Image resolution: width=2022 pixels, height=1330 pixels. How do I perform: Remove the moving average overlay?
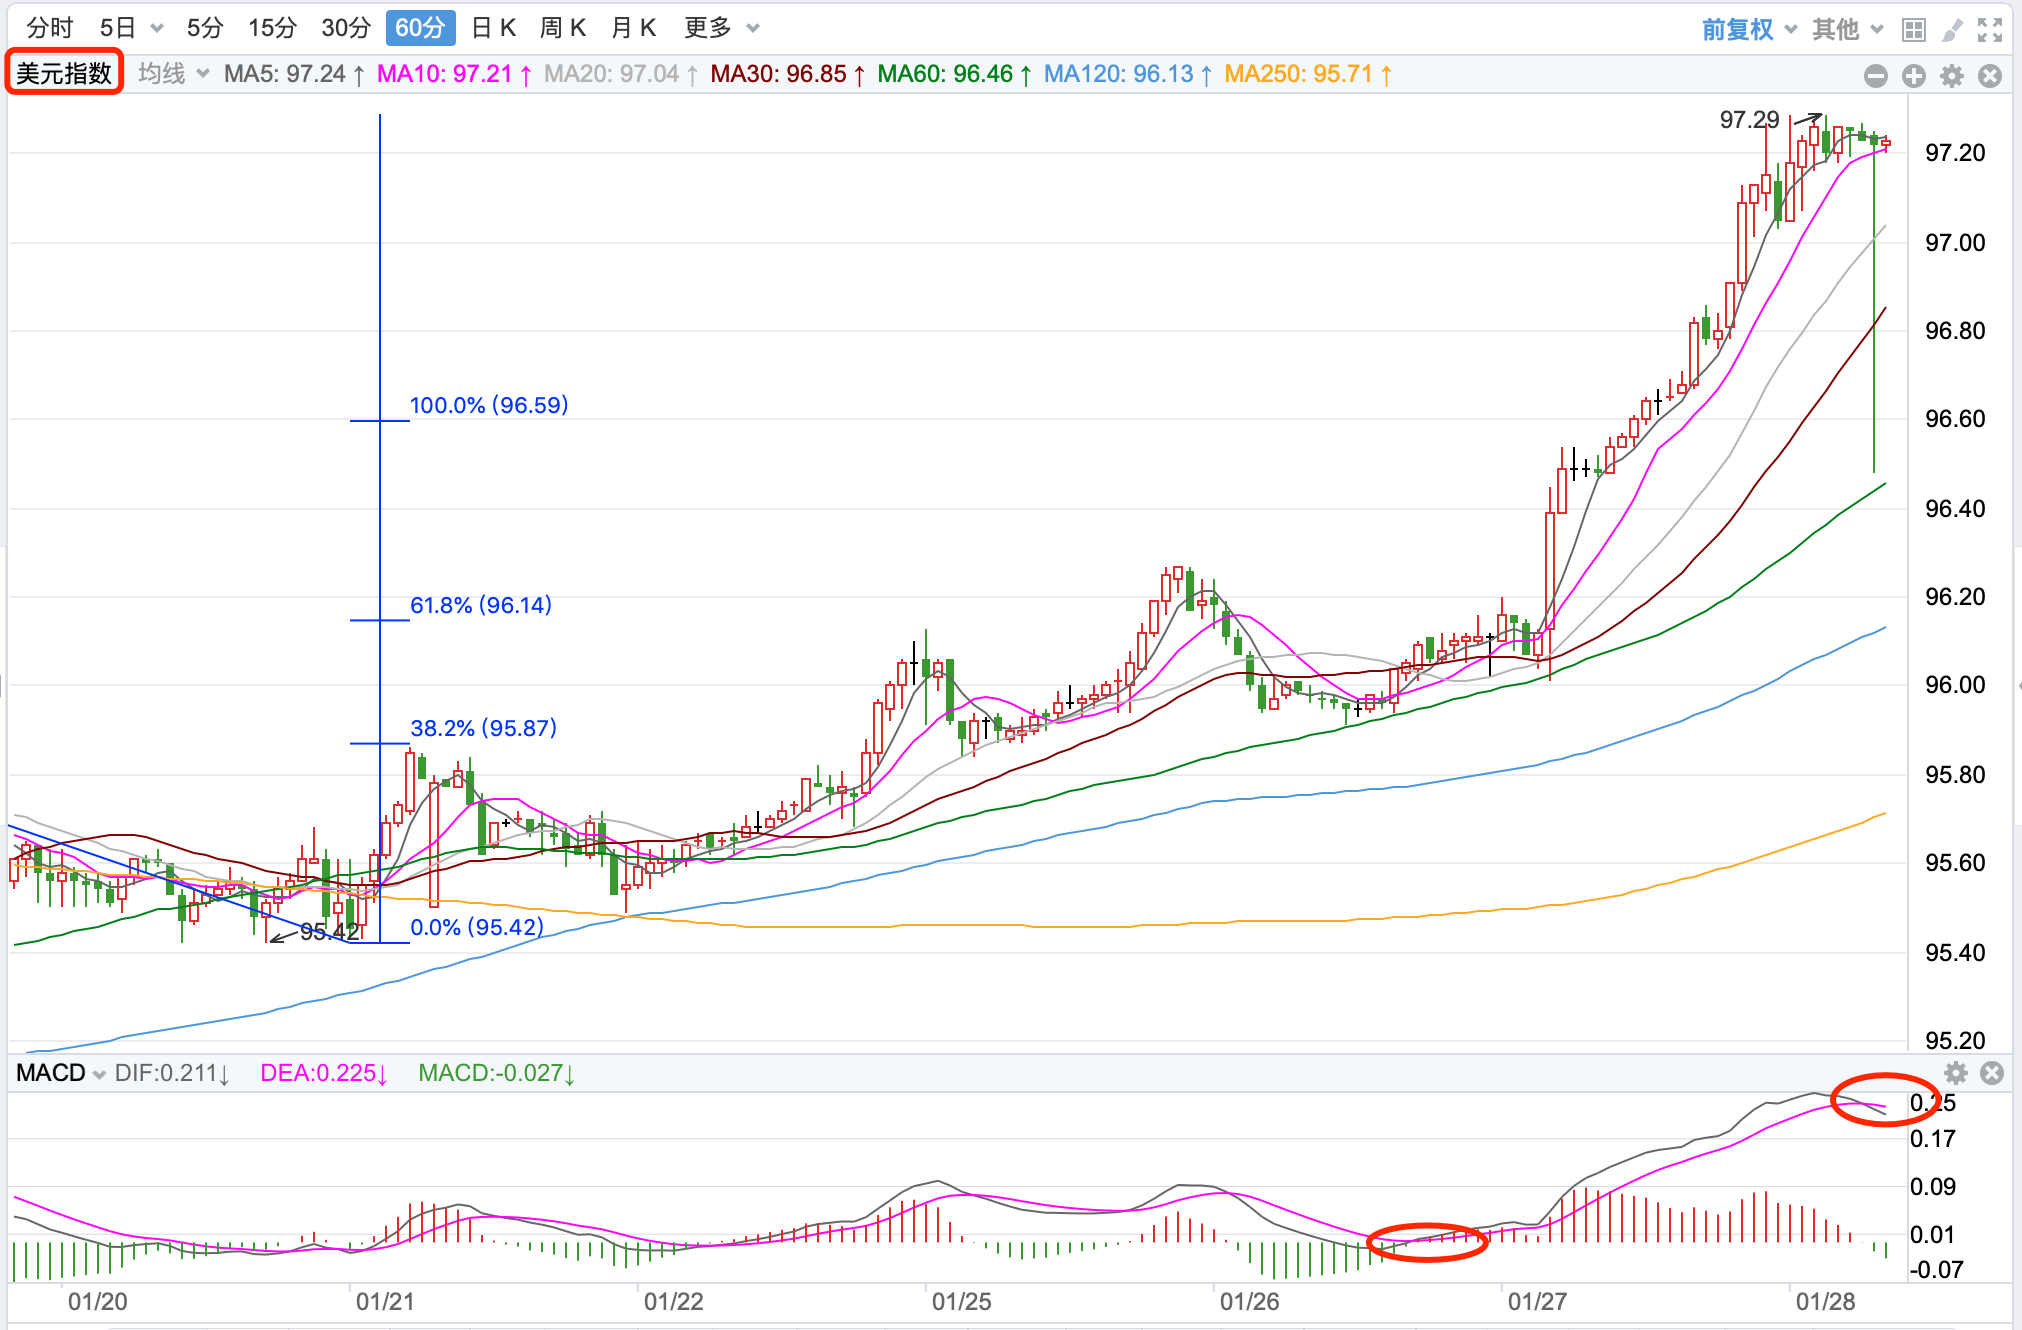click(x=1990, y=75)
